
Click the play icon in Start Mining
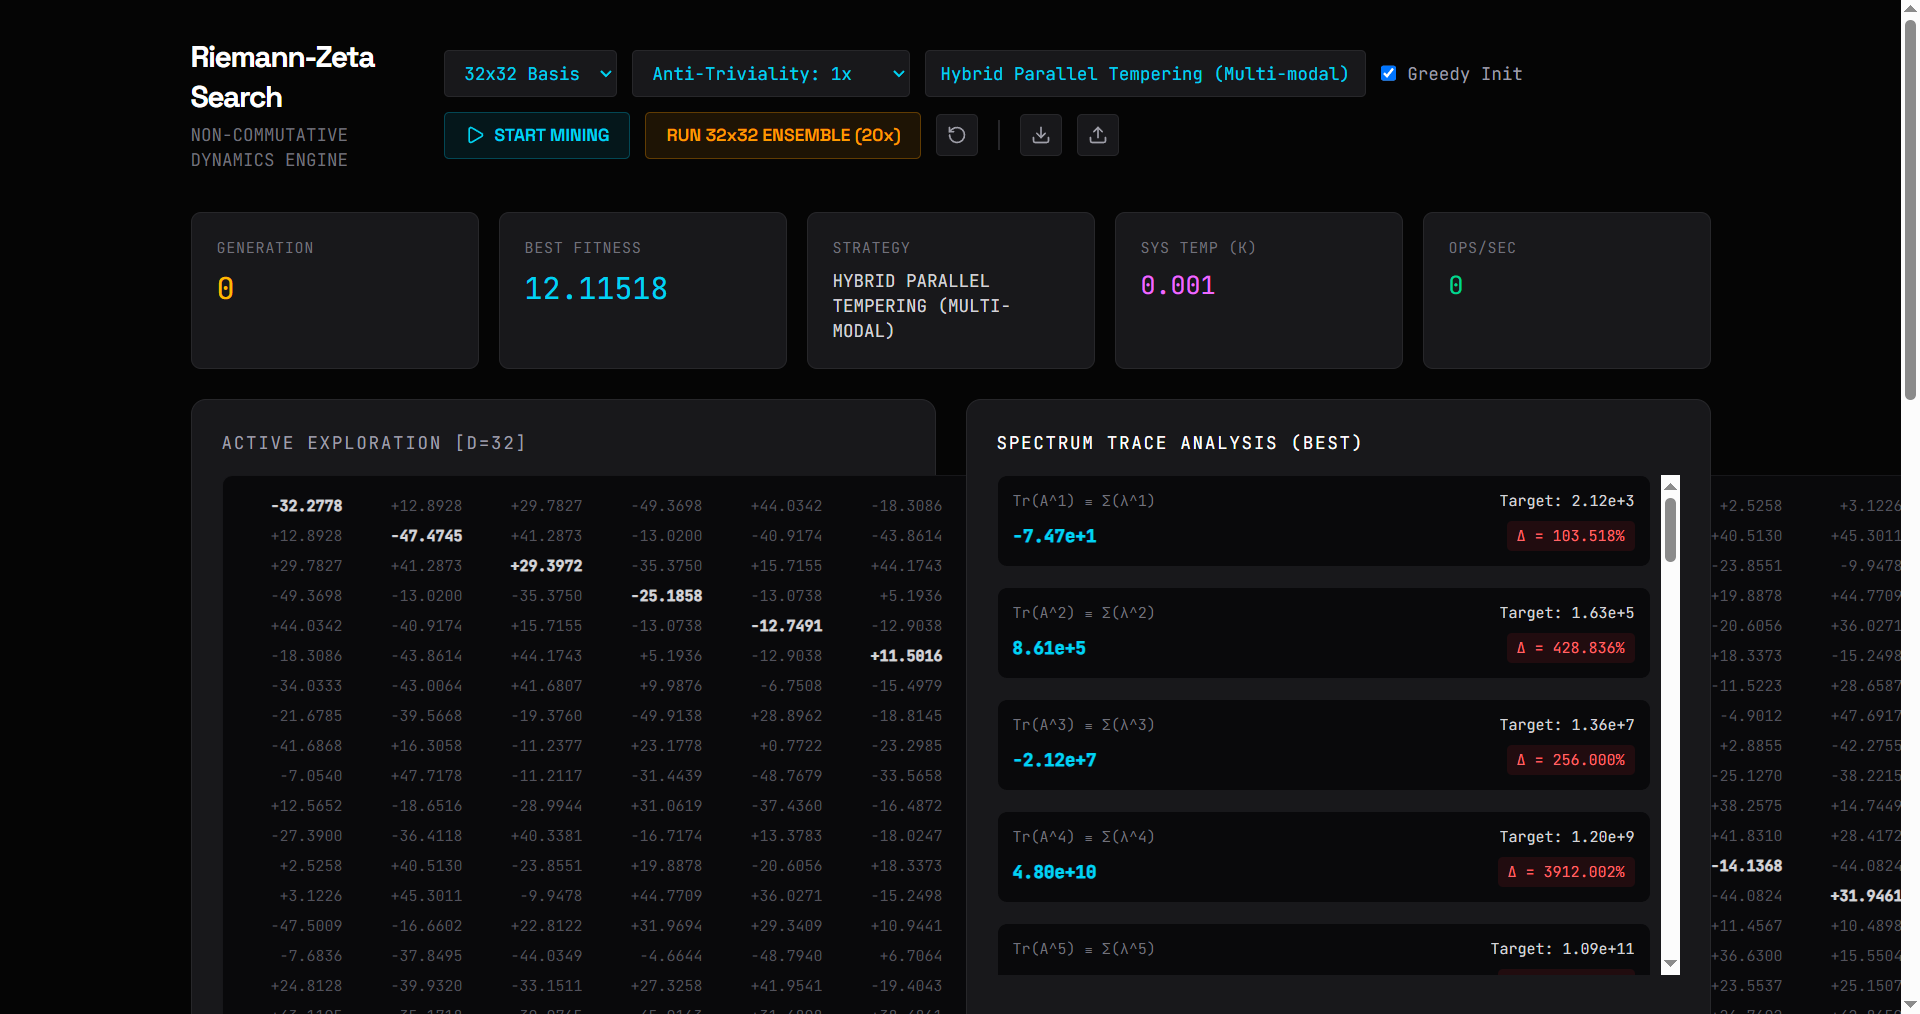(x=476, y=135)
